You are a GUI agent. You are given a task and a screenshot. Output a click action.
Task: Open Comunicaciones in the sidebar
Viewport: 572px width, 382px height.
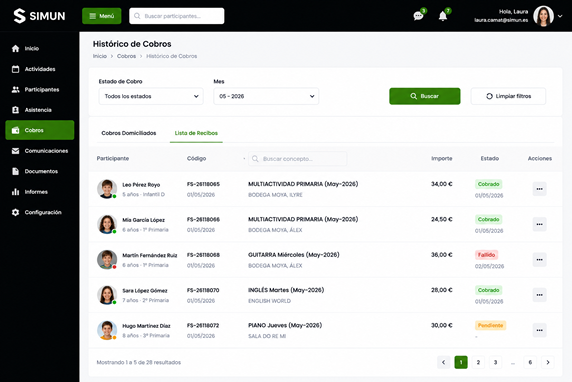click(x=40, y=151)
